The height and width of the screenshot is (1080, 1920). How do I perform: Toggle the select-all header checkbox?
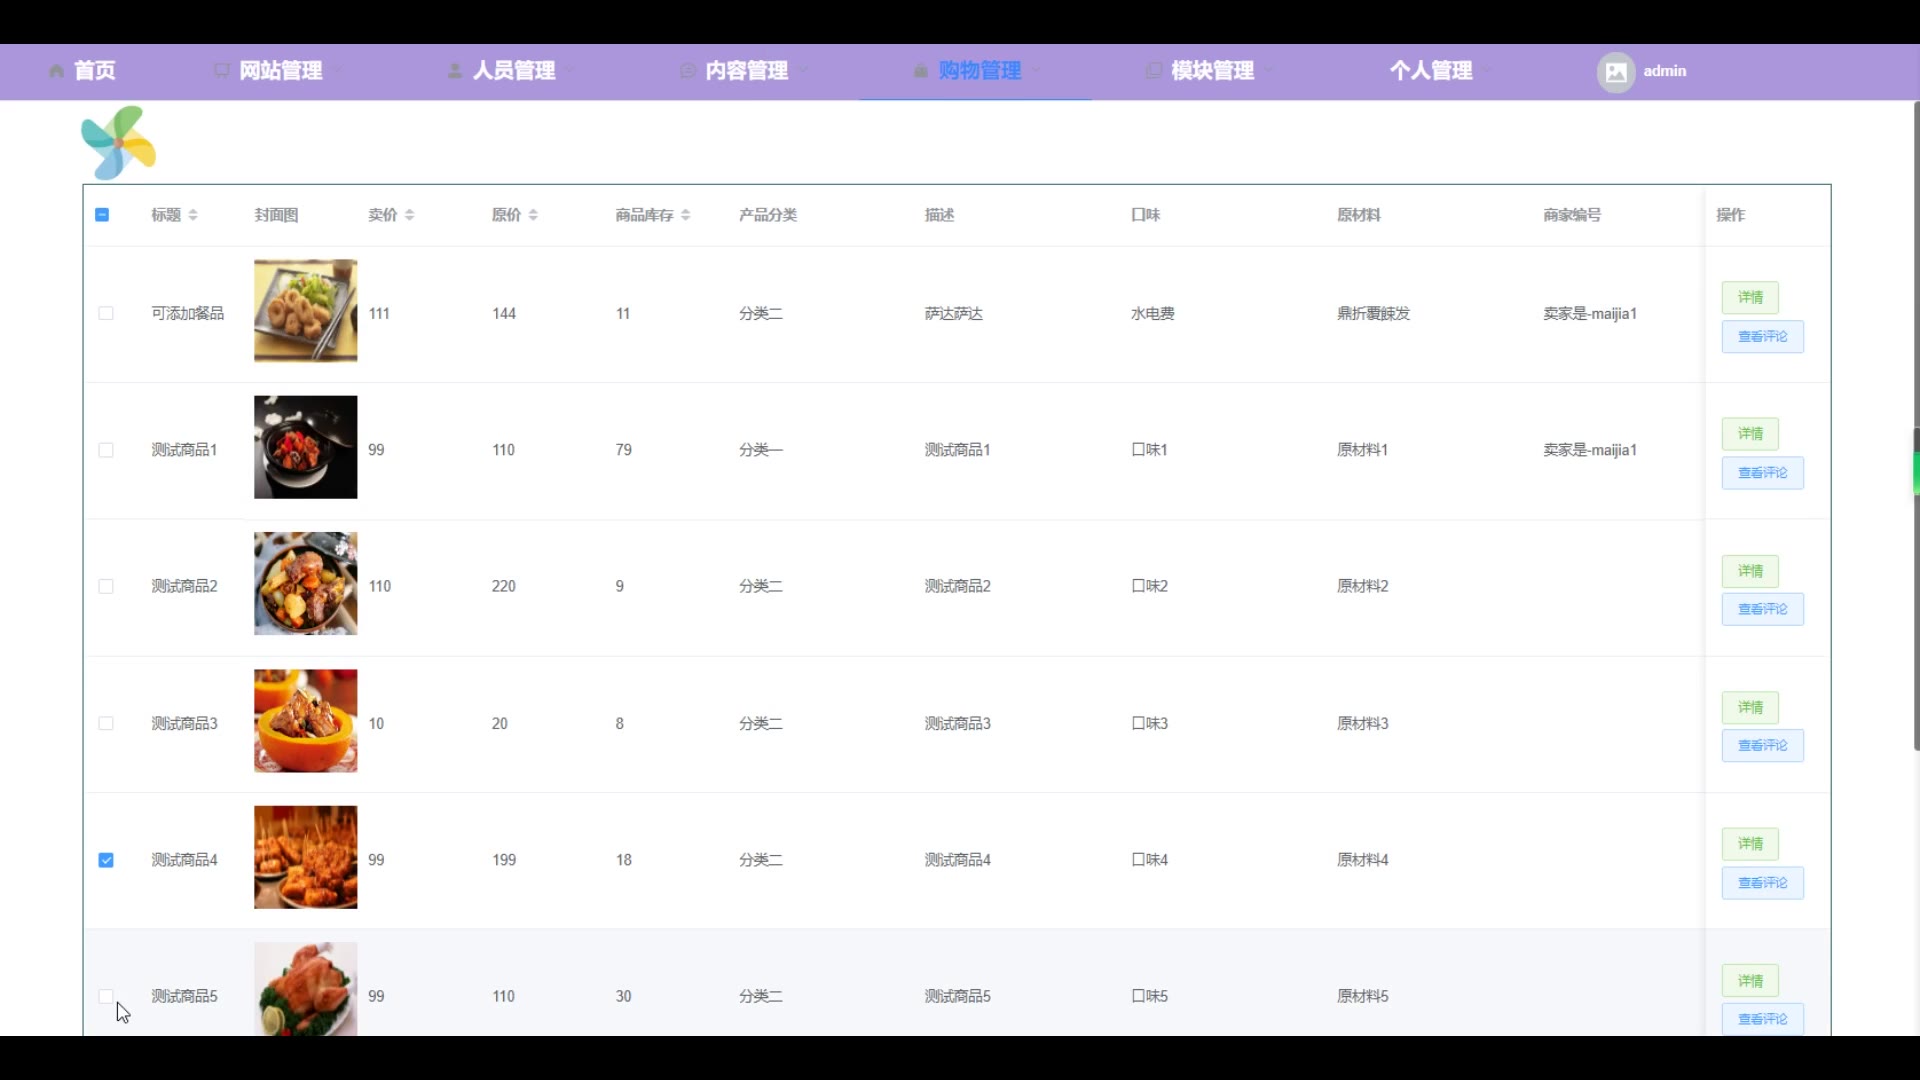click(102, 215)
